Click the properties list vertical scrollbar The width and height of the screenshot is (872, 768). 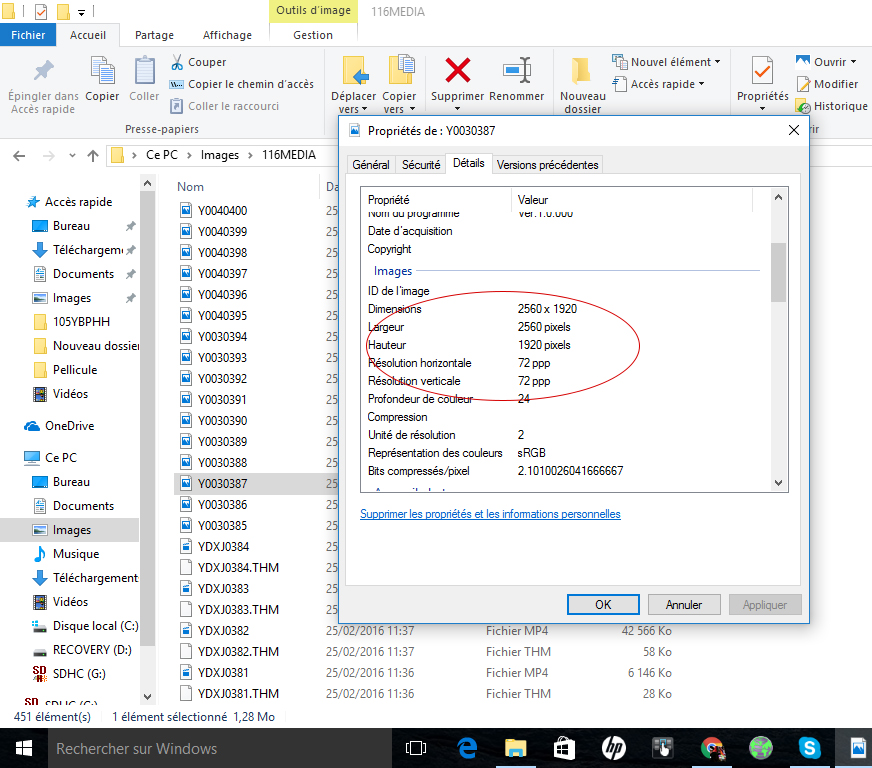coord(778,271)
